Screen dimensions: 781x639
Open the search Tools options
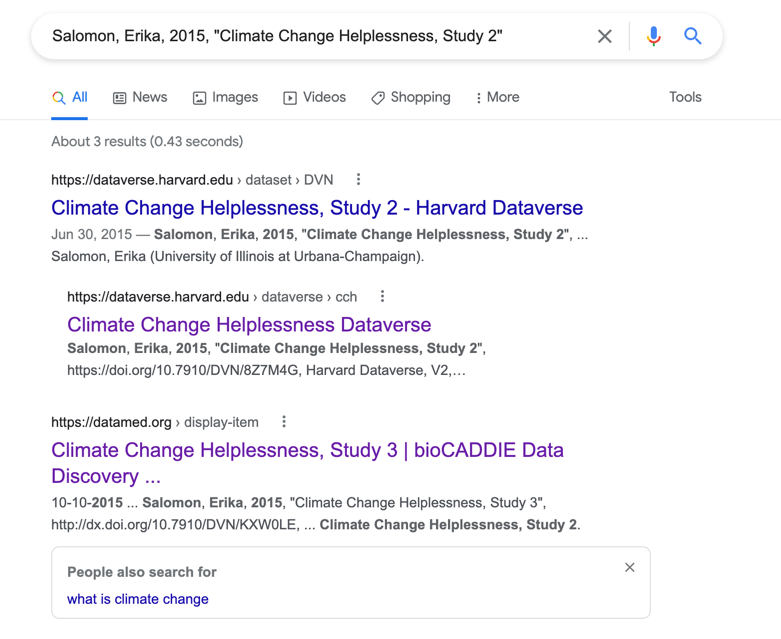pyautogui.click(x=685, y=97)
